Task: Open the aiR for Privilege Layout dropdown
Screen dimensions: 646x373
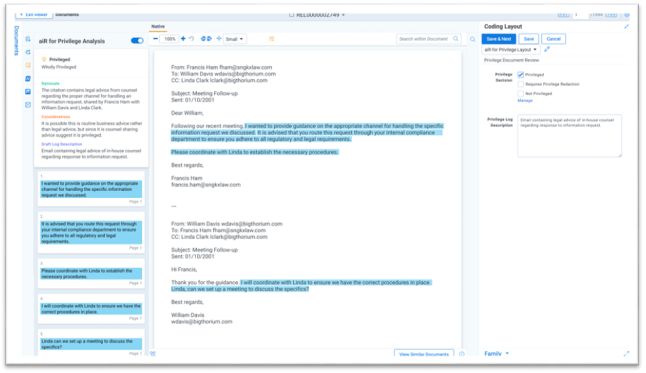Action: tap(510, 49)
